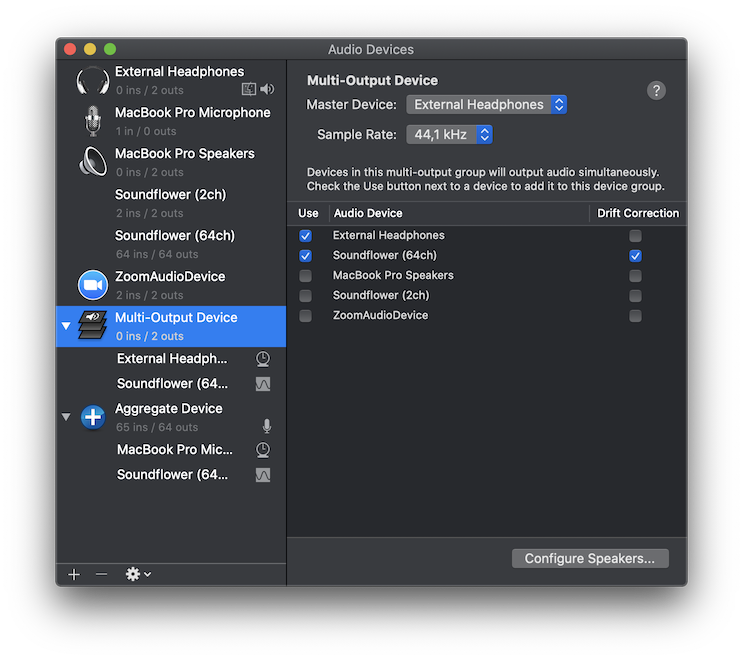
Task: Click the ZoomAudioDevice camera icon
Action: (x=93, y=285)
